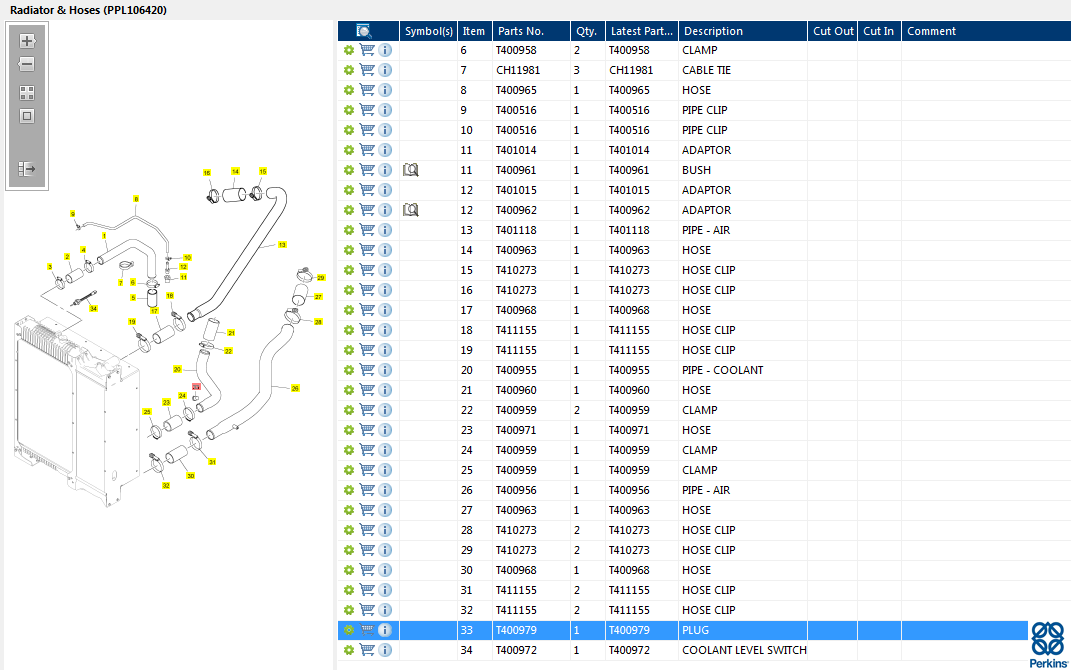The image size is (1071, 670).
Task: Show info for item 23 HOSE T400971
Action: click(x=385, y=430)
